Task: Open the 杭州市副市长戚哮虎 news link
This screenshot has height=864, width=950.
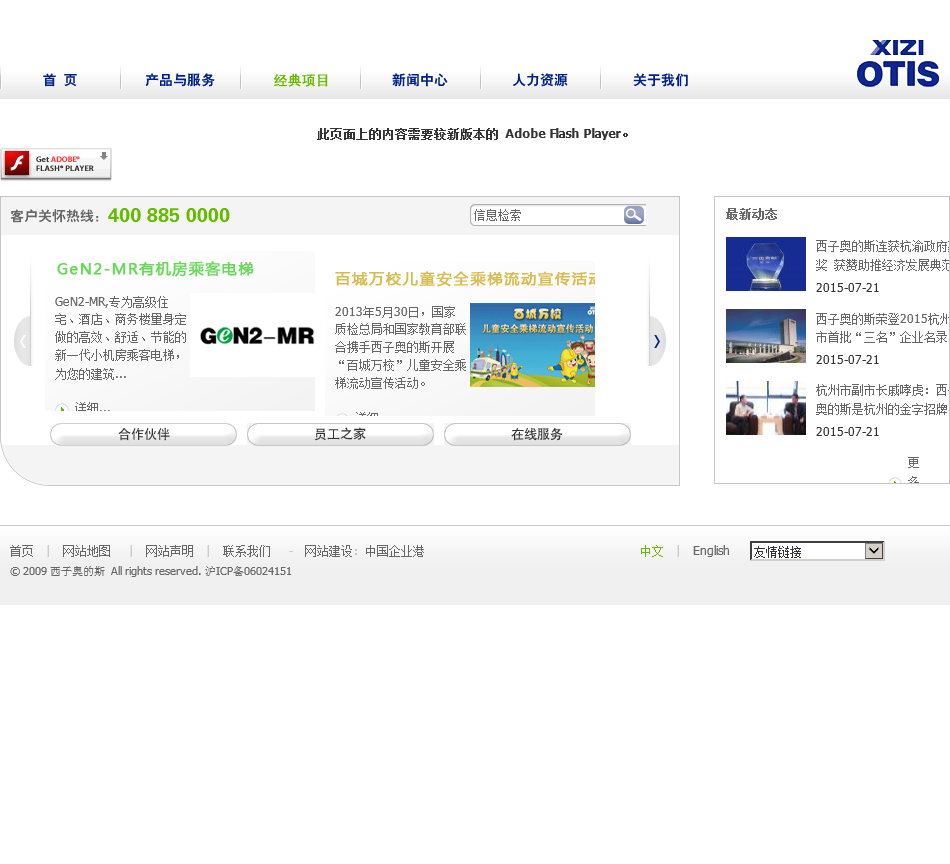Action: (882, 400)
